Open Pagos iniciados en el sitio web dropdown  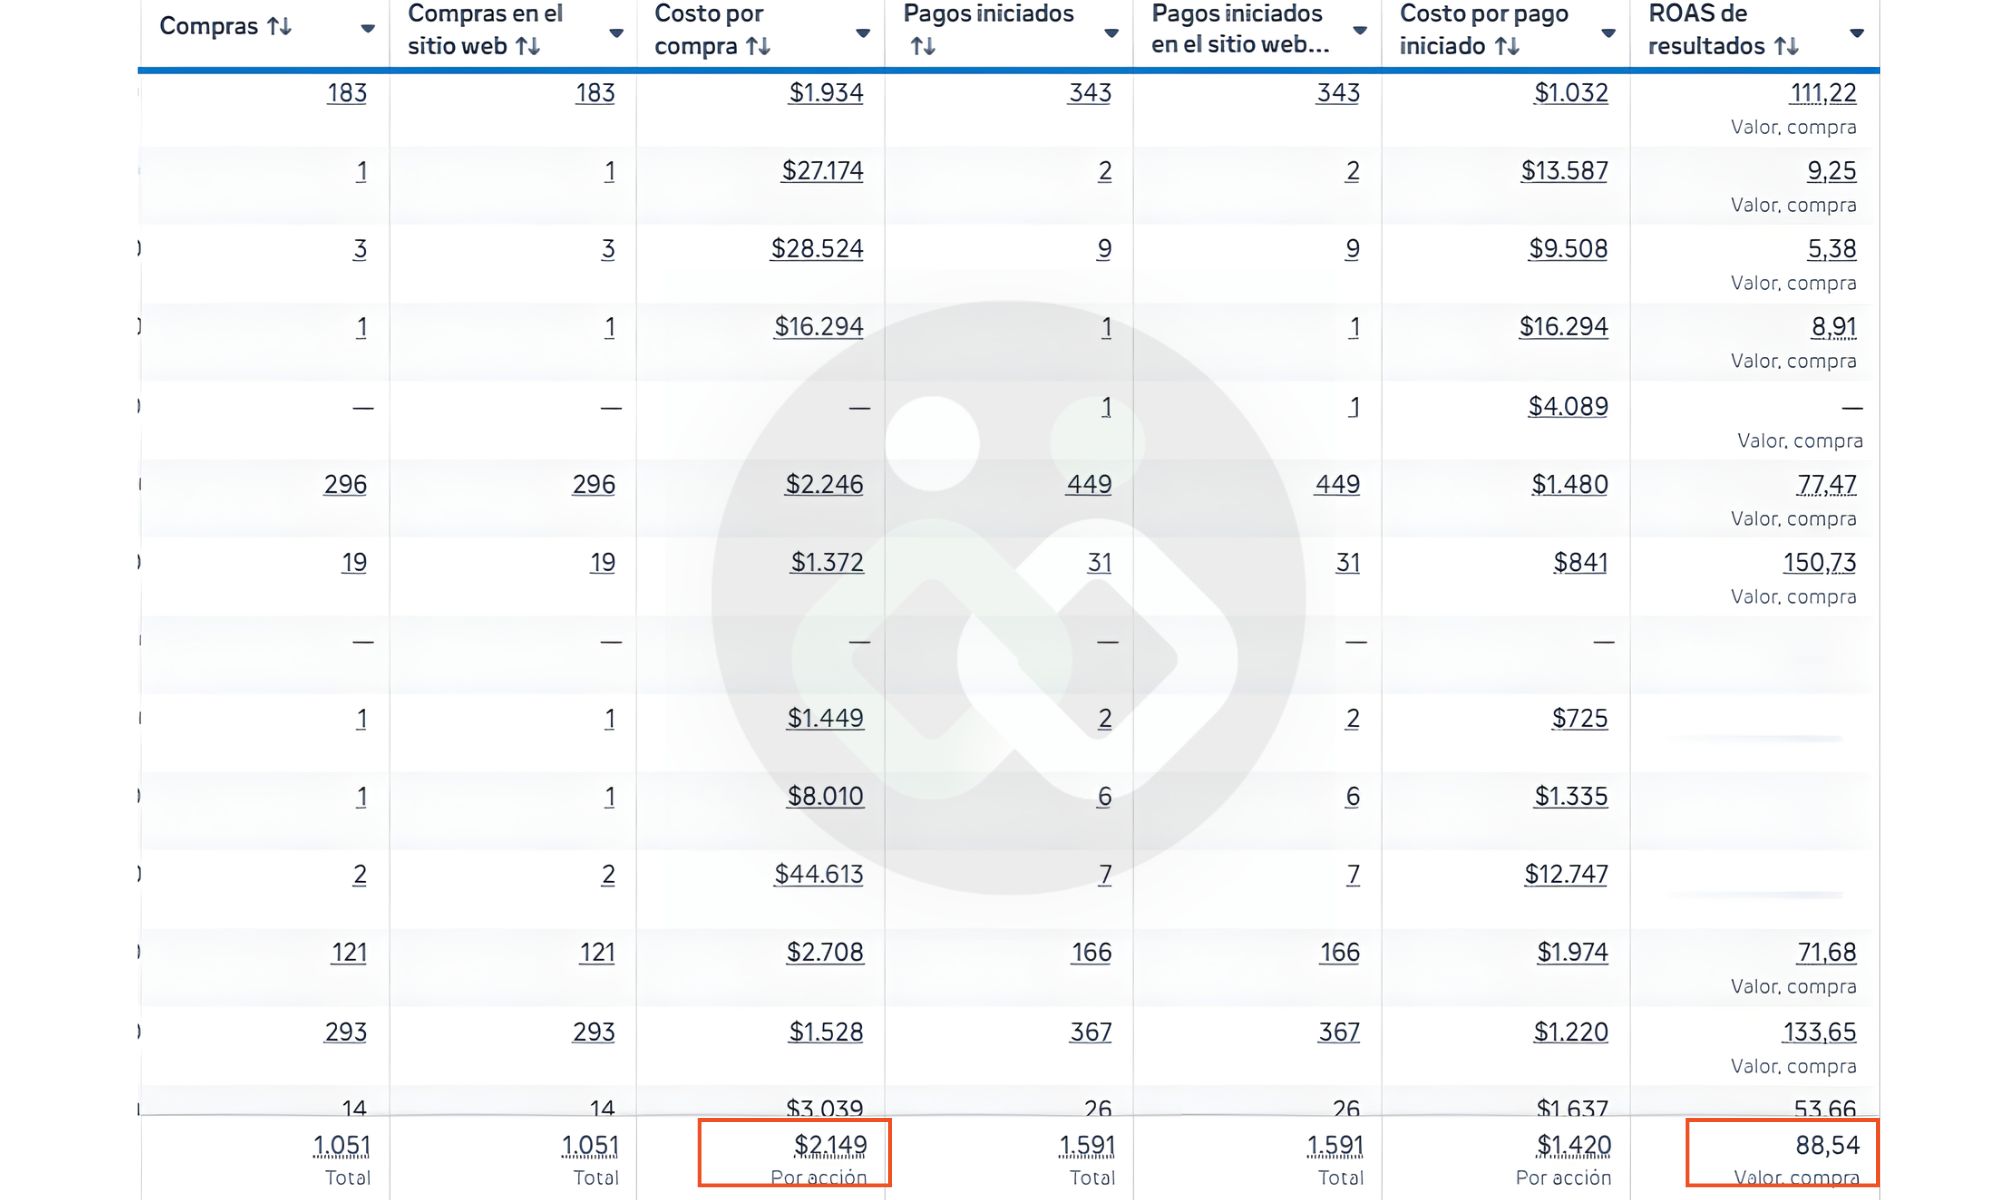coord(1359,31)
